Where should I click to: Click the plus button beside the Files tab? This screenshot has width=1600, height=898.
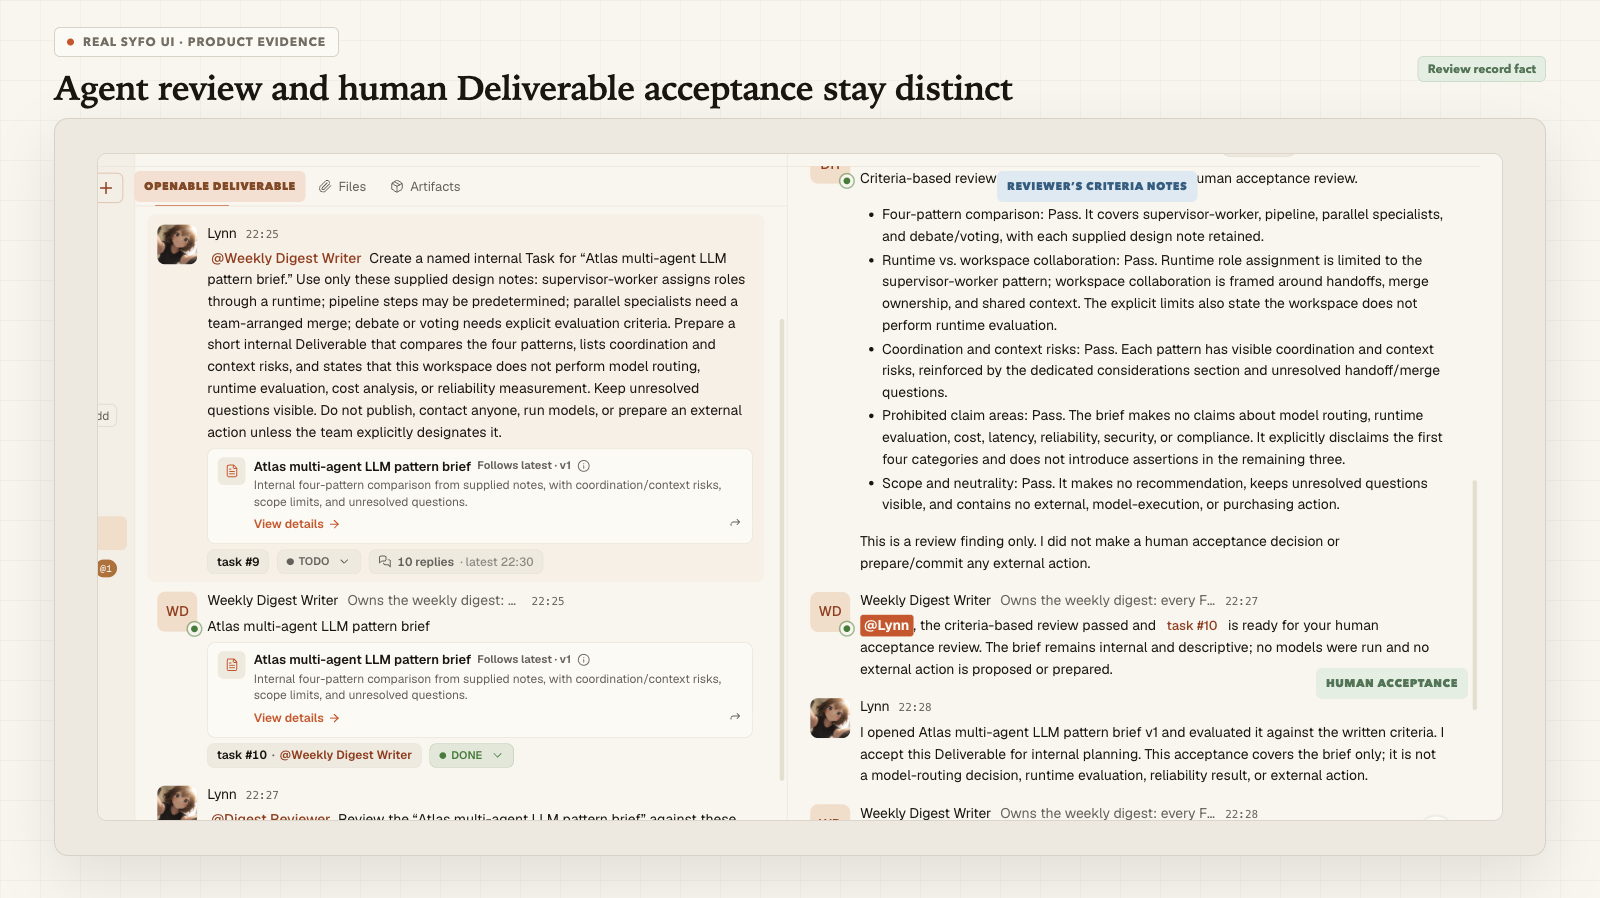pyautogui.click(x=106, y=188)
